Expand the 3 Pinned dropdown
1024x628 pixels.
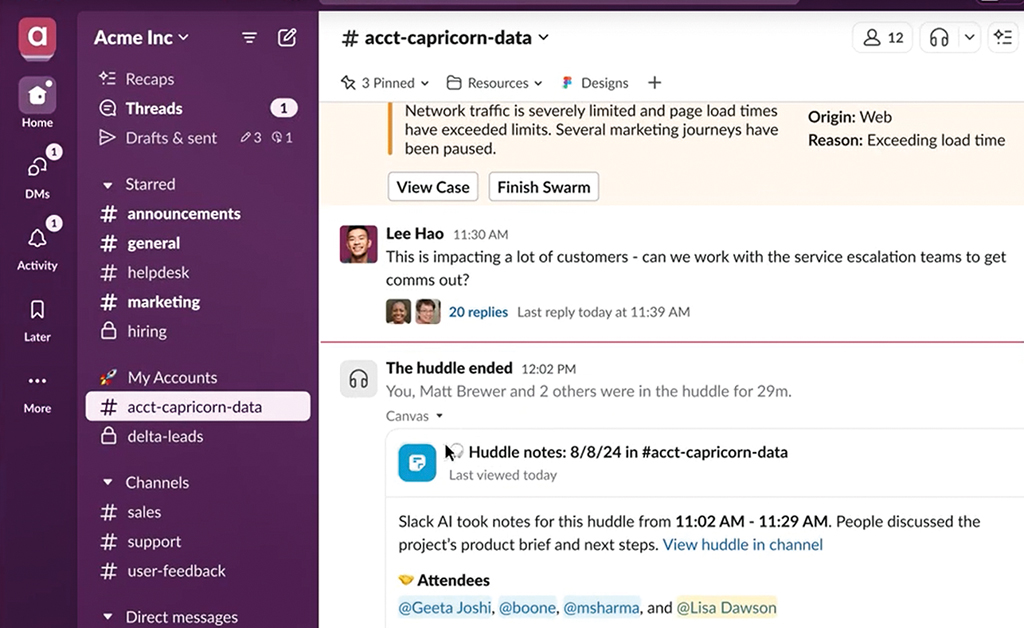[385, 83]
